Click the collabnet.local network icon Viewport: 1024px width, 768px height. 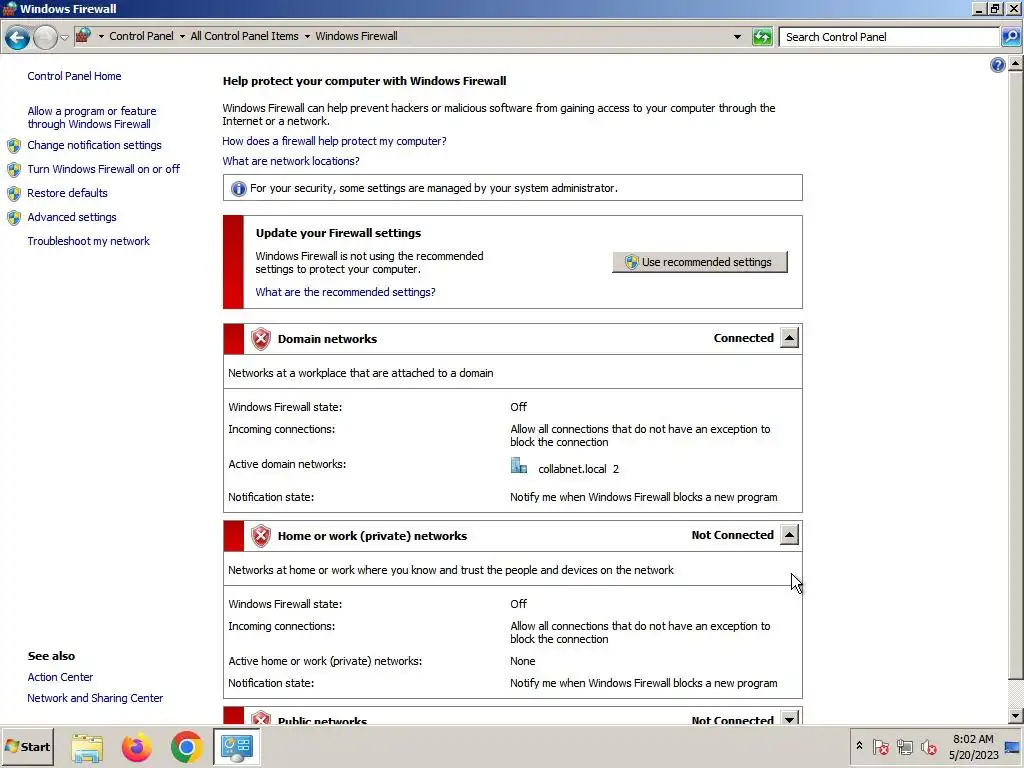519,466
